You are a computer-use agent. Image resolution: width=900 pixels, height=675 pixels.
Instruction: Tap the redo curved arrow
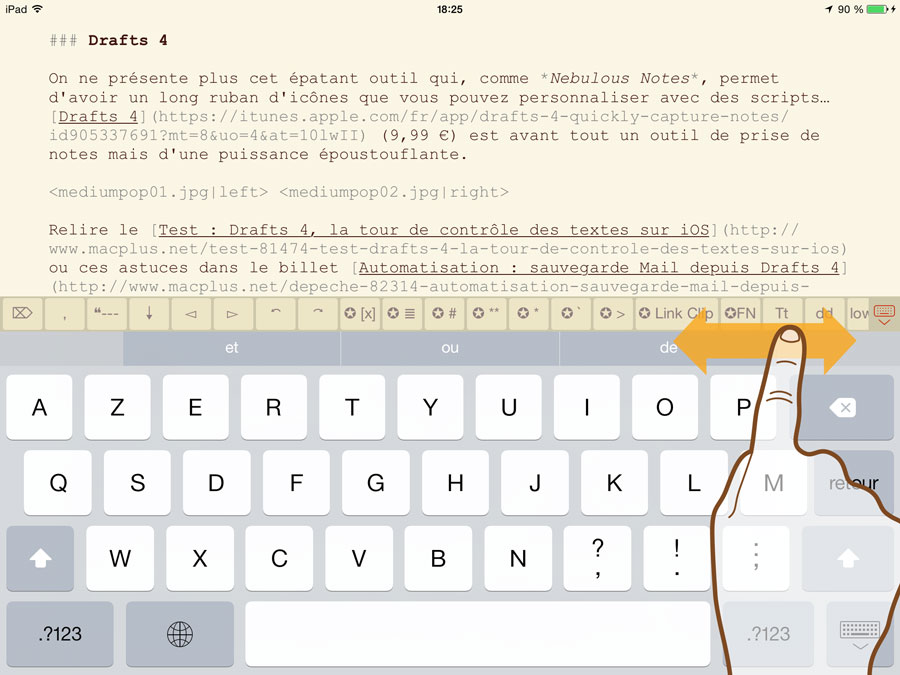click(x=317, y=313)
